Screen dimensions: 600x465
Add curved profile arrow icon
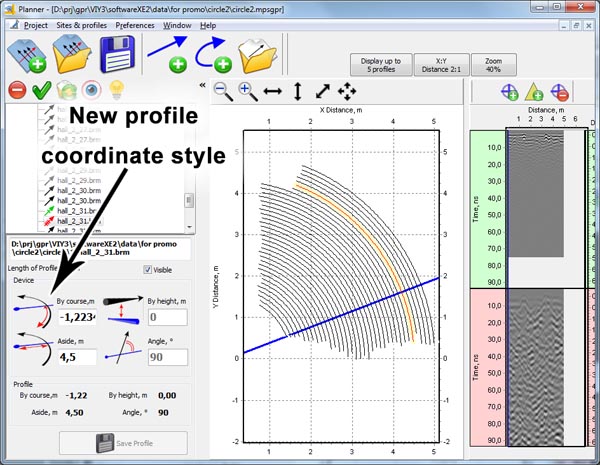pyautogui.click(x=214, y=54)
